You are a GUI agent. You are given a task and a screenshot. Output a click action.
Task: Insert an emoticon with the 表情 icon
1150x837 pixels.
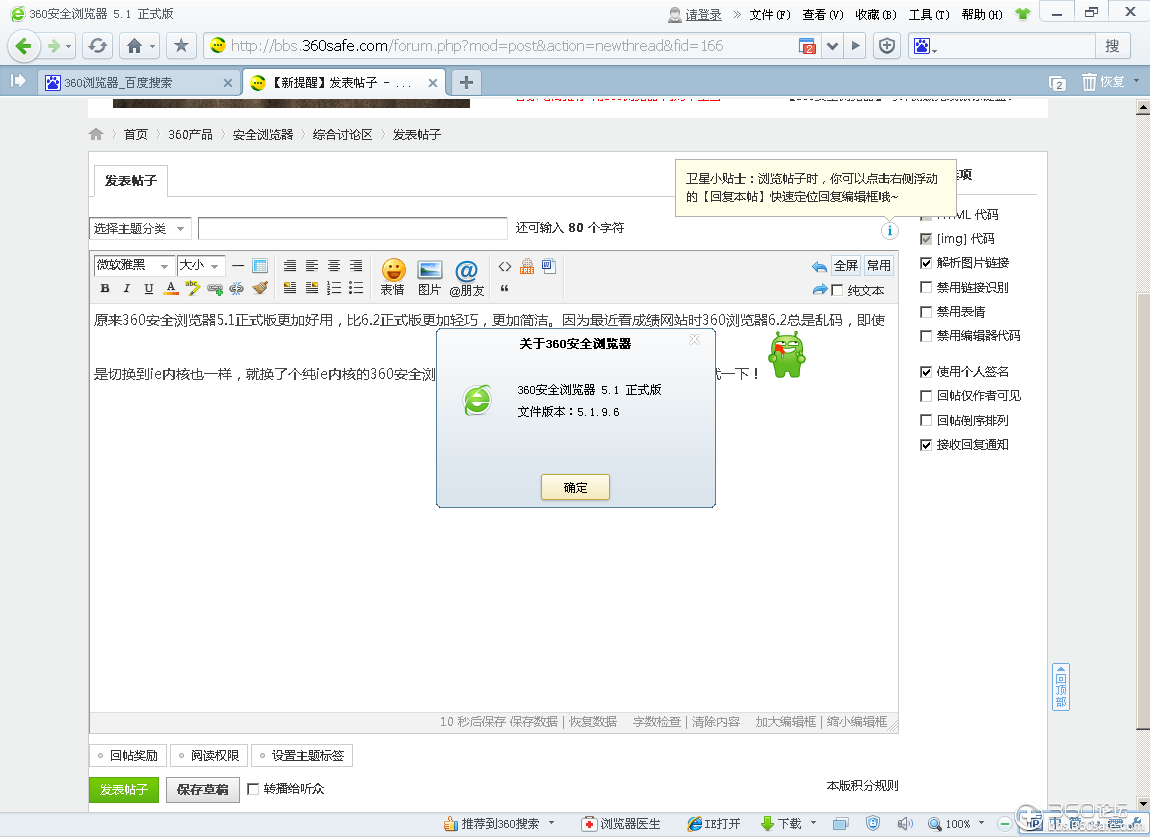[393, 275]
